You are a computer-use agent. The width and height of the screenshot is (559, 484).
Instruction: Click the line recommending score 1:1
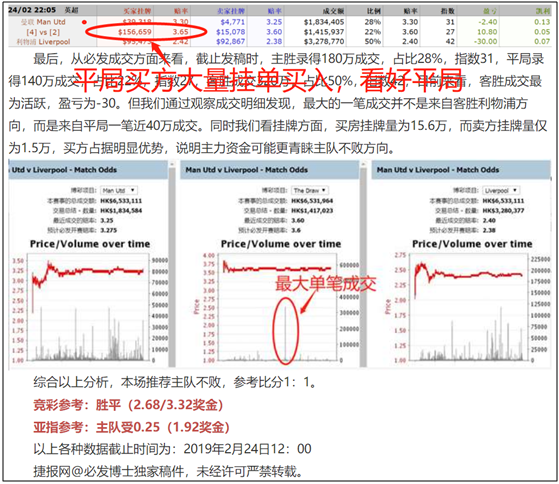(175, 383)
